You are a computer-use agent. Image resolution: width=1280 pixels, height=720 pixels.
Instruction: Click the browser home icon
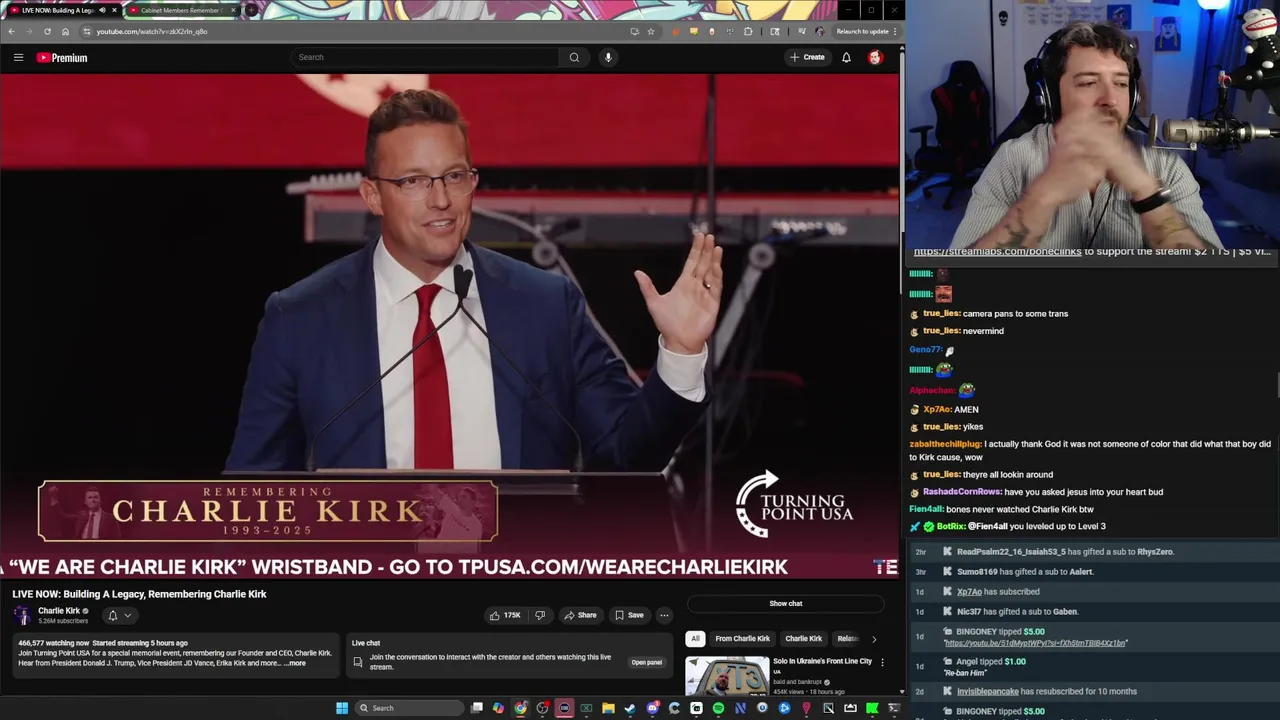[x=65, y=31]
